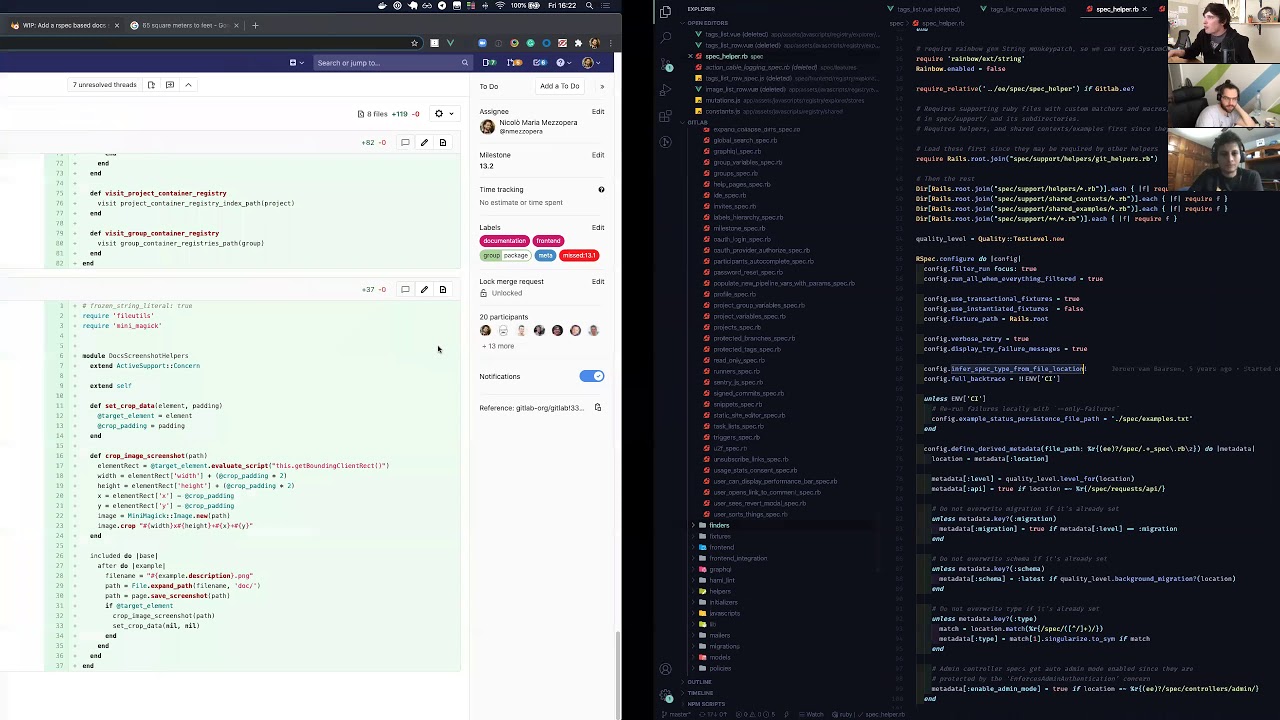1280x720 pixels.
Task: Bookmark page with the star icon
Action: (415, 43)
